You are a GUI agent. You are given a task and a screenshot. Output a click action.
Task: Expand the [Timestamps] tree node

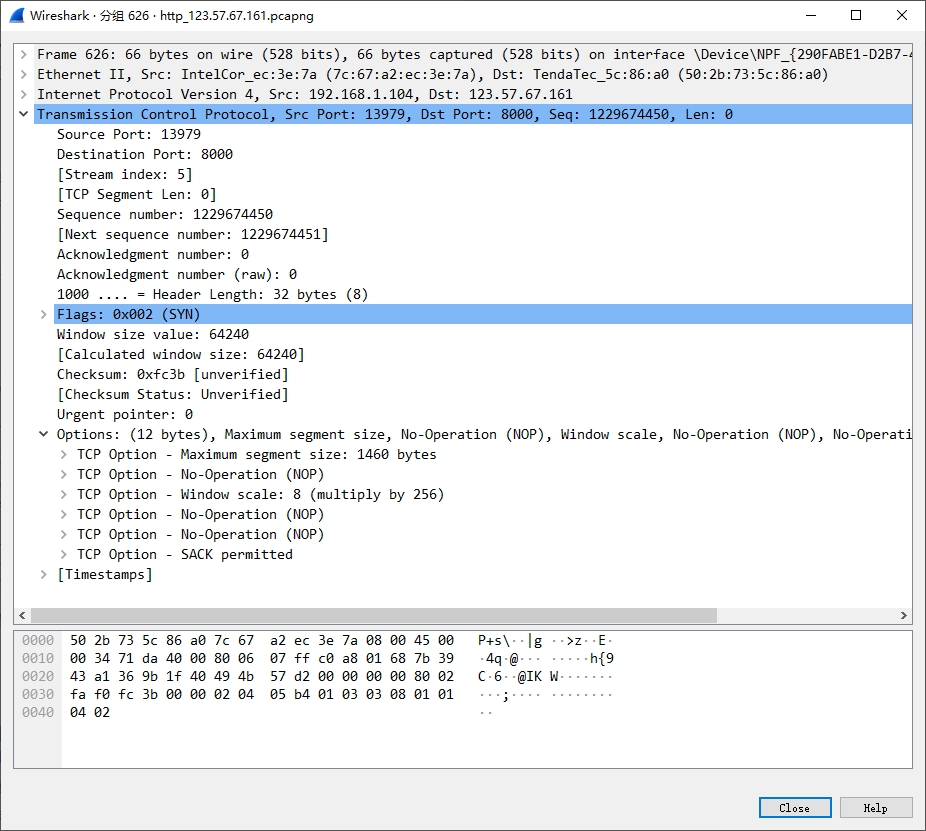coord(44,575)
